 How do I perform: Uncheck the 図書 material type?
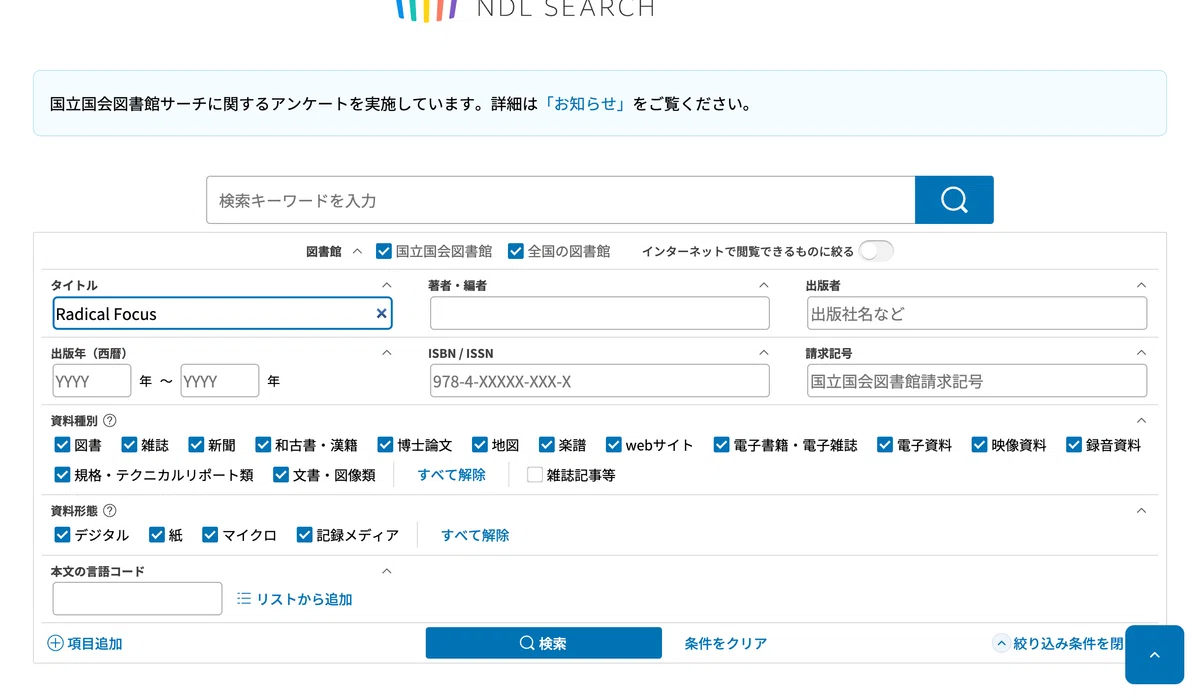pos(62,445)
